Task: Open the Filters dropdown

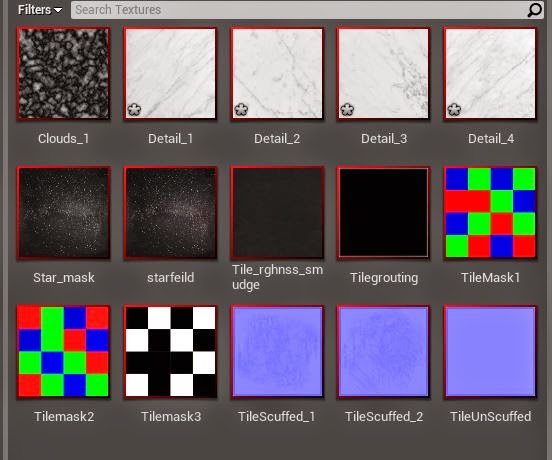Action: click(40, 10)
